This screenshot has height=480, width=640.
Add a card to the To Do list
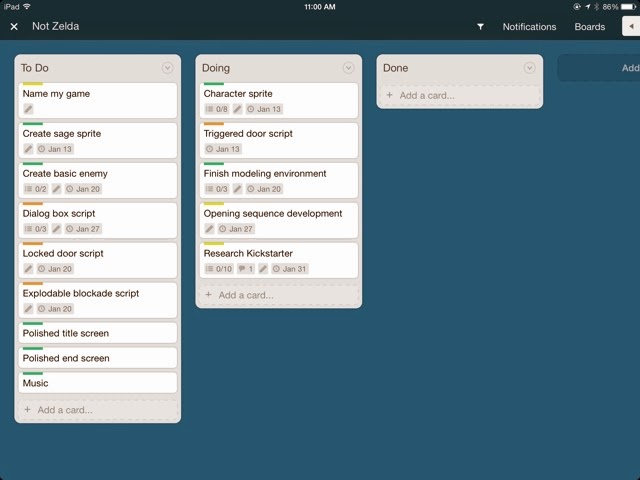(x=98, y=410)
